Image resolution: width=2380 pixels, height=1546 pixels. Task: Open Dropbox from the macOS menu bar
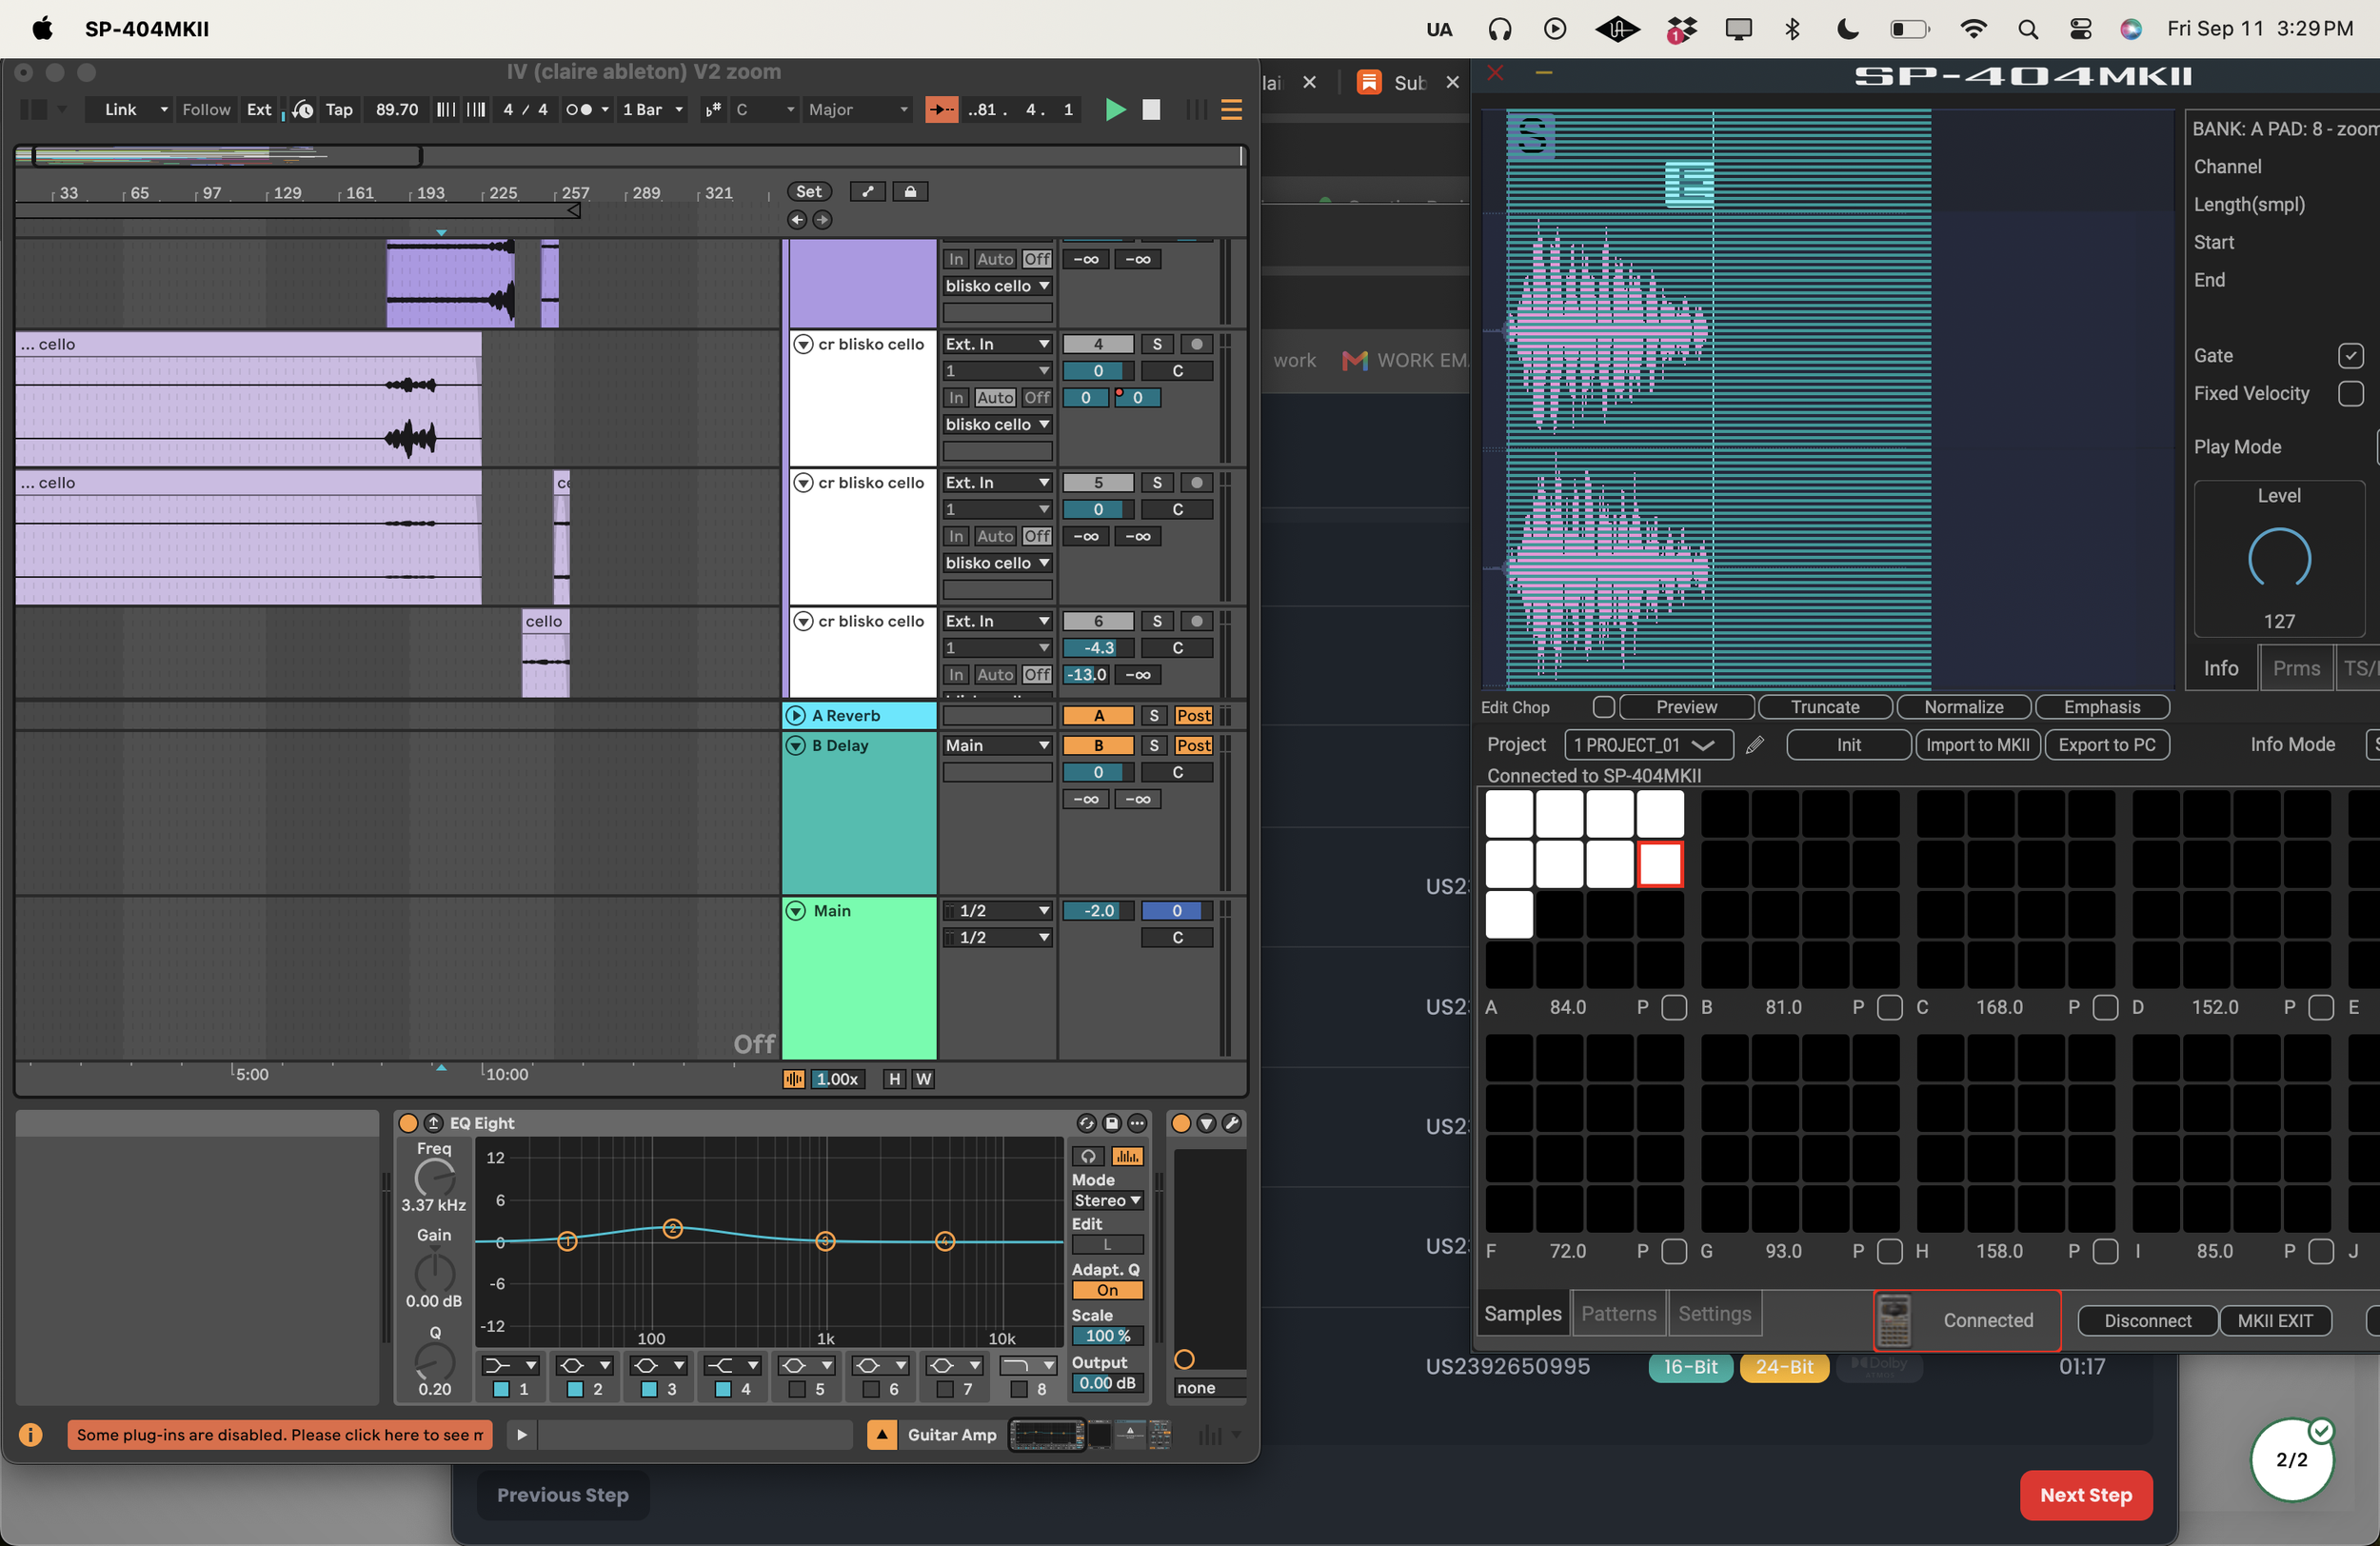tap(1681, 29)
